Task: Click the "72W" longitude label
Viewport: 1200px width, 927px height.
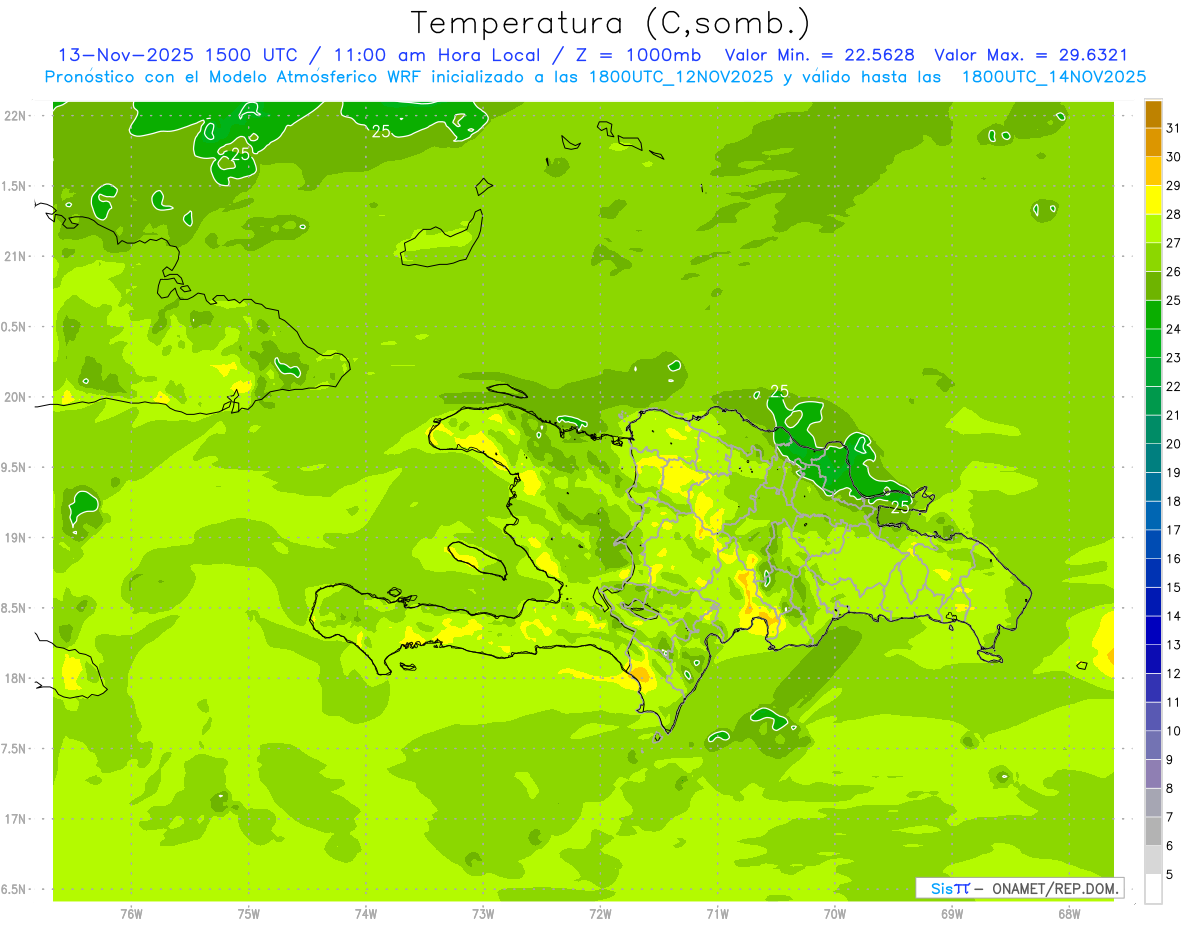Action: point(600,913)
